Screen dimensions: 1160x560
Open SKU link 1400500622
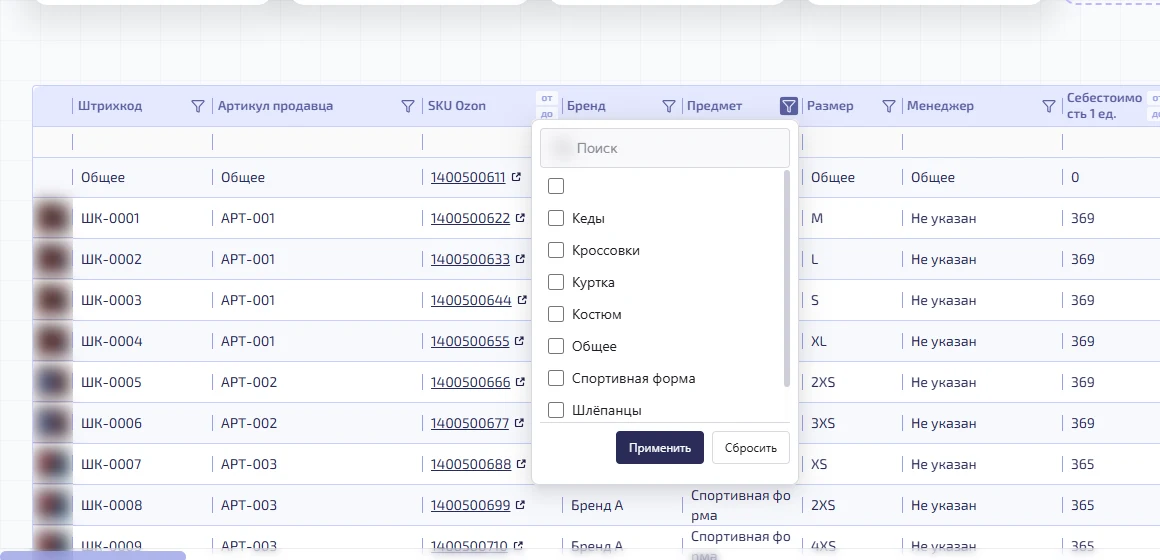coord(471,218)
